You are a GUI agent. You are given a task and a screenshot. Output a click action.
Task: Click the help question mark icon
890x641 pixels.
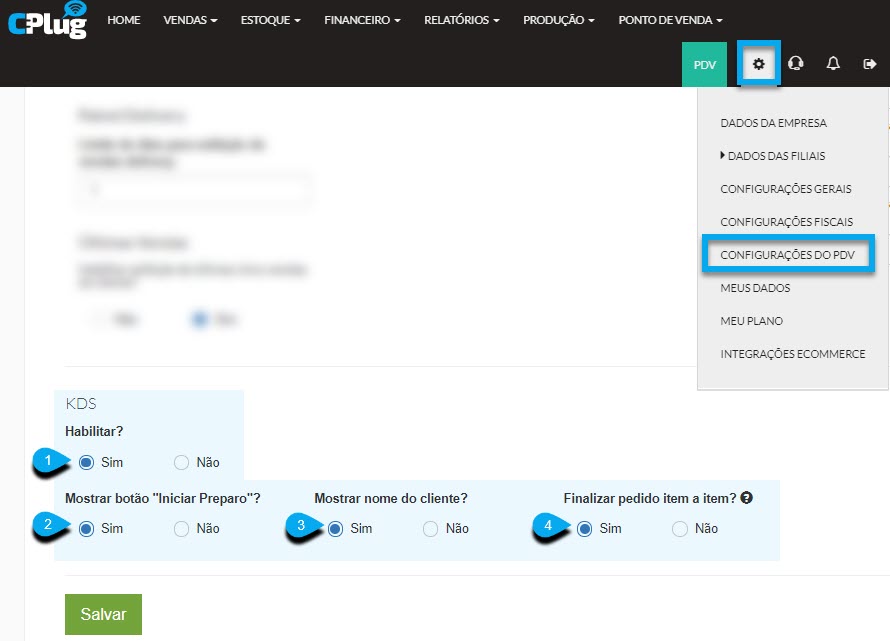[x=747, y=498]
